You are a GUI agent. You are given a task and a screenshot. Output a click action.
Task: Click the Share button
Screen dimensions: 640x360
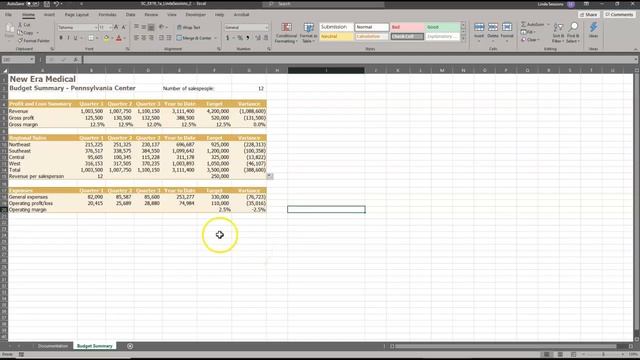[x=588, y=15]
